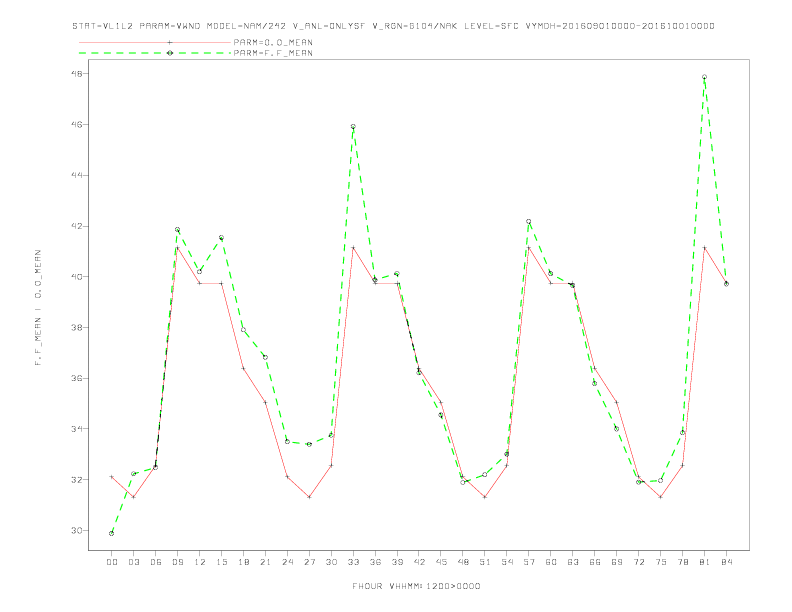
Task: Click the red solid legend line sample
Action: pyautogui.click(x=155, y=42)
